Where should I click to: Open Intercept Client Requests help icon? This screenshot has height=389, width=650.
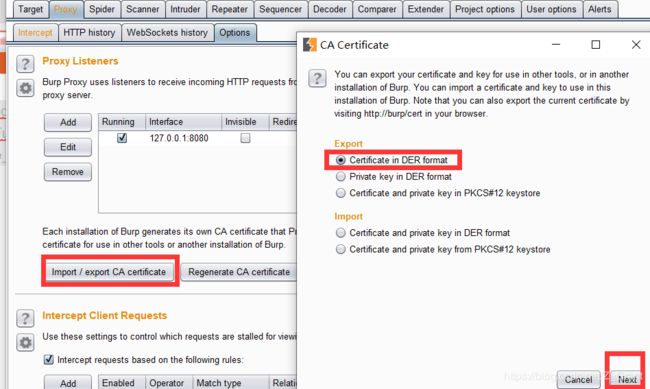click(25, 318)
